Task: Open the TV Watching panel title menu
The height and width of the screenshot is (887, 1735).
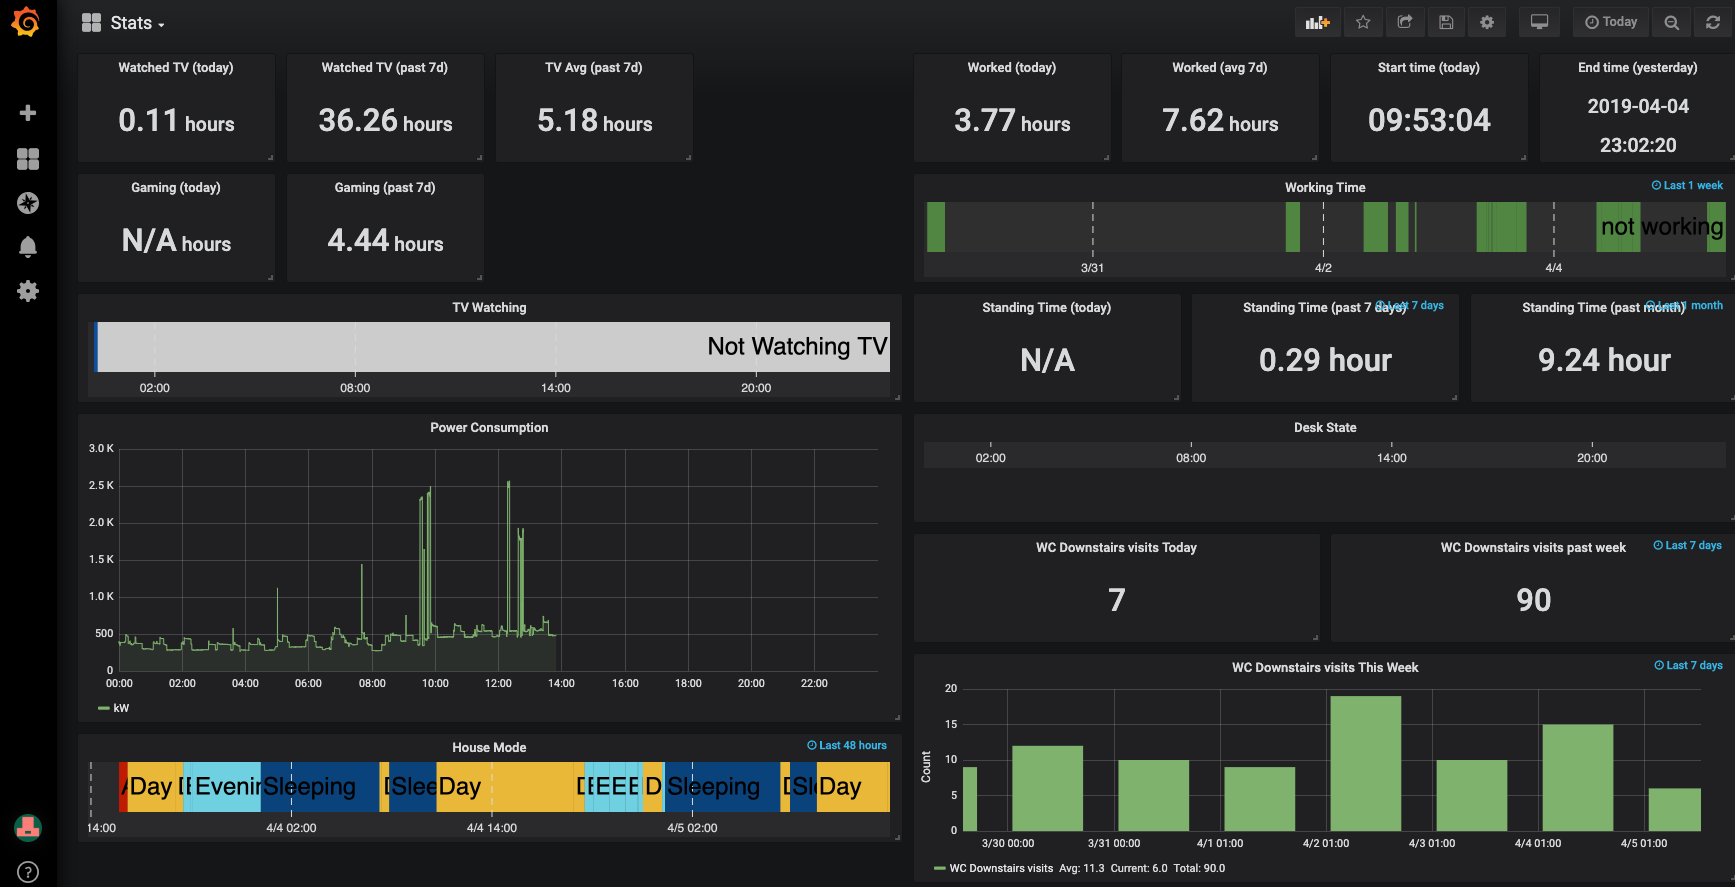Action: [x=489, y=308]
